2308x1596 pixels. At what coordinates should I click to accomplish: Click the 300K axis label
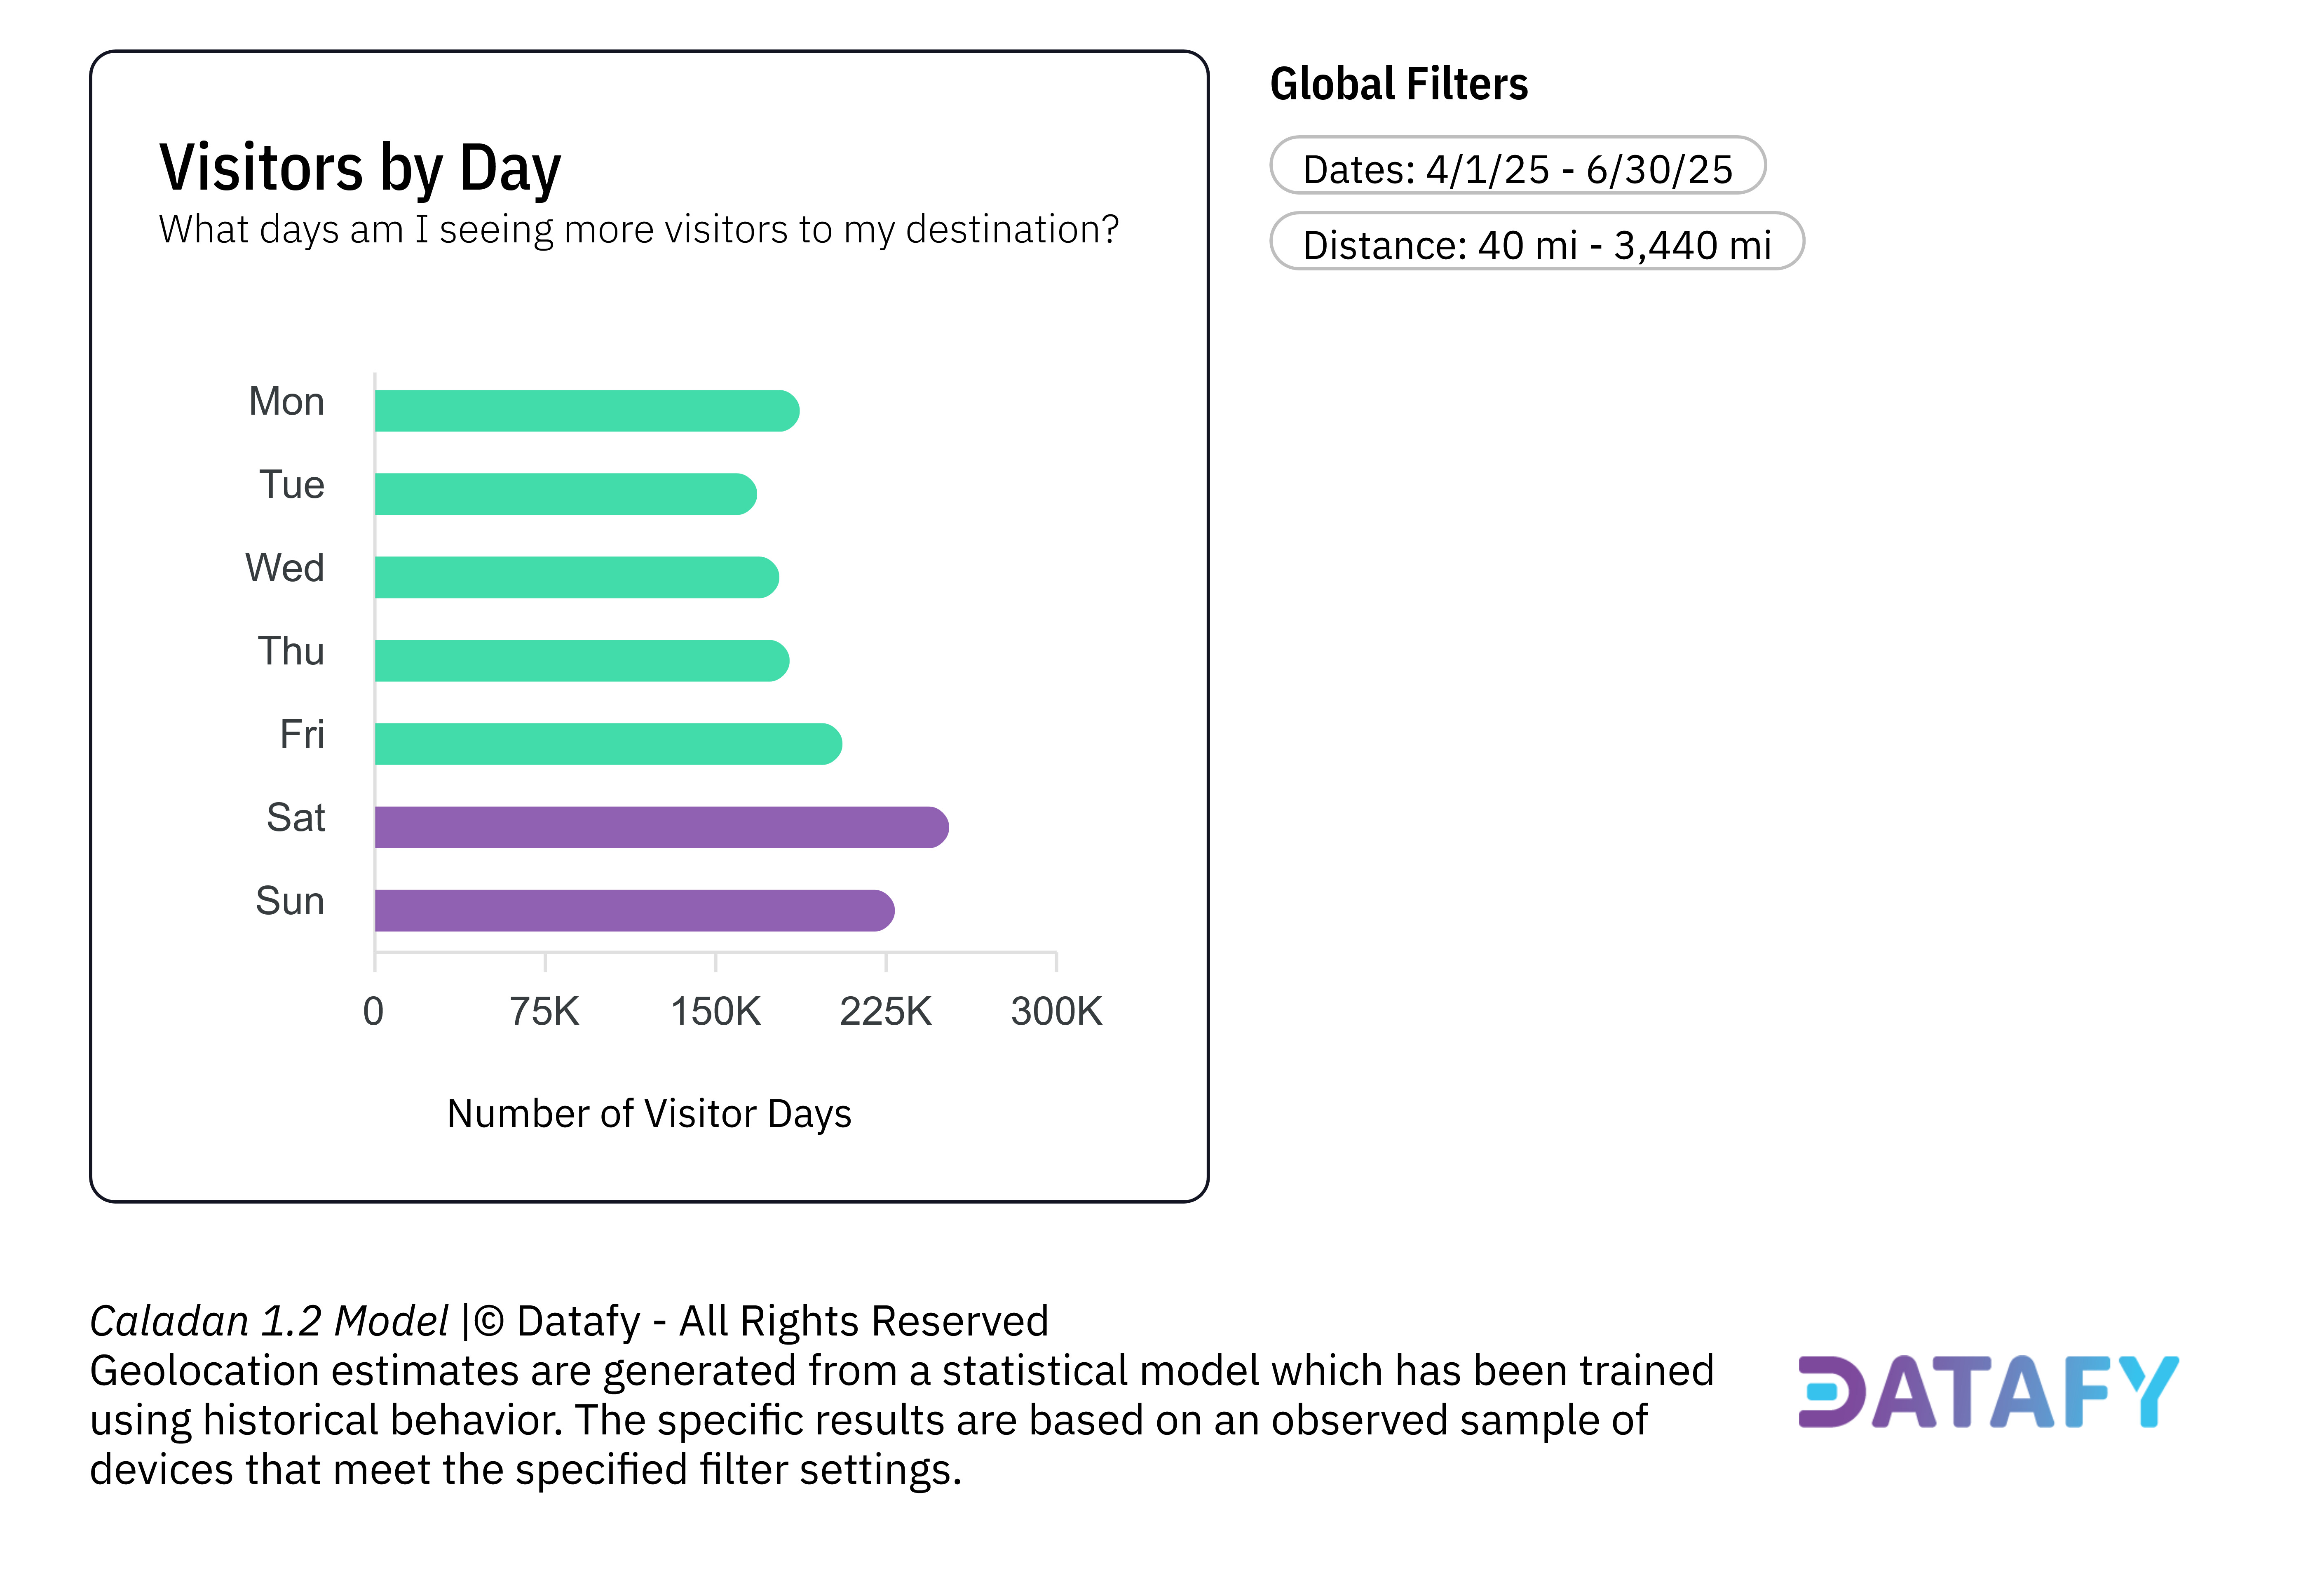1056,1011
